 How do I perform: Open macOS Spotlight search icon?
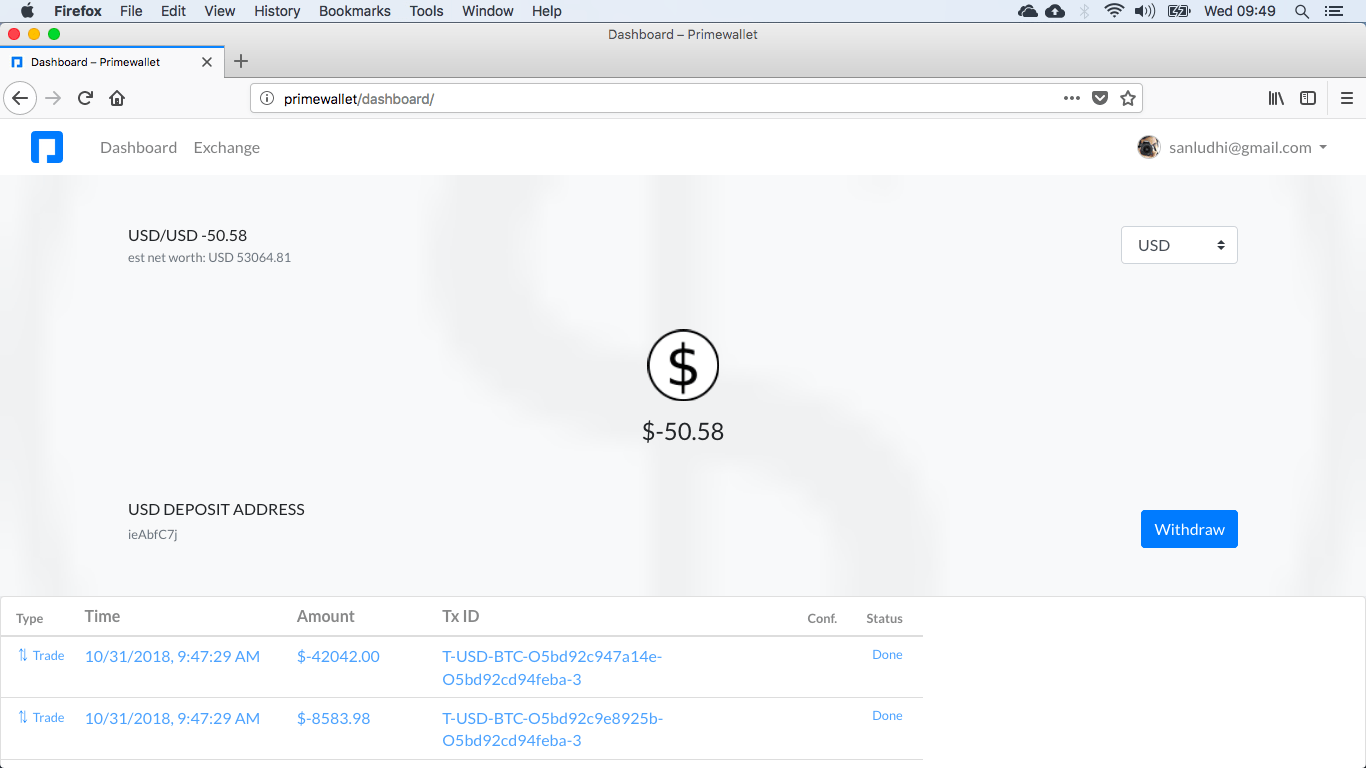(1302, 11)
